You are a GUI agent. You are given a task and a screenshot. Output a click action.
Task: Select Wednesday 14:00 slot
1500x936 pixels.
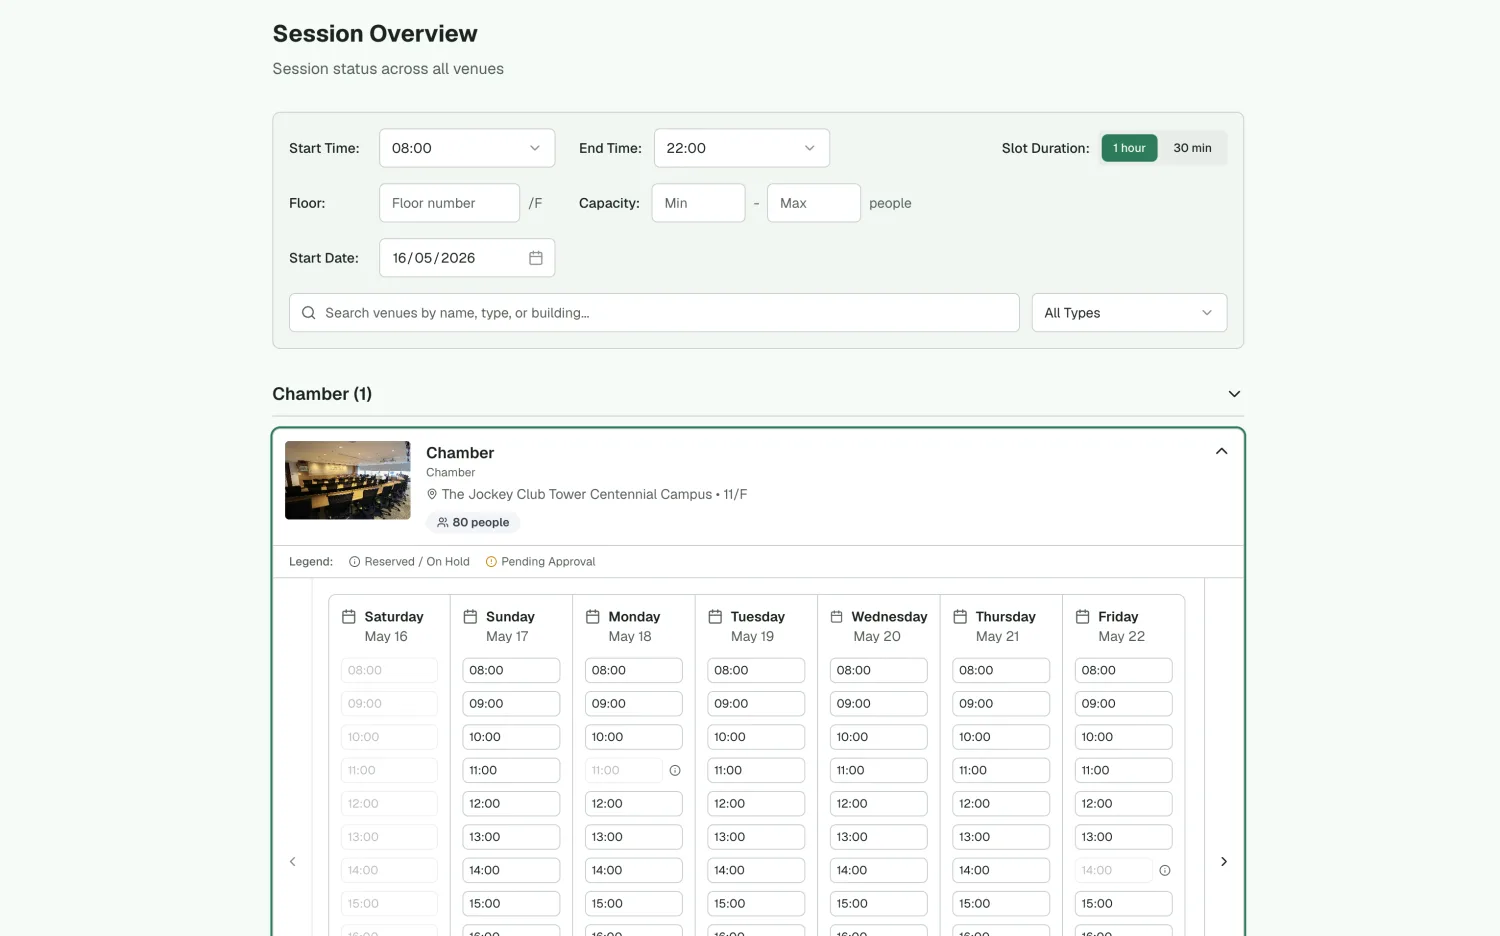pyautogui.click(x=879, y=870)
